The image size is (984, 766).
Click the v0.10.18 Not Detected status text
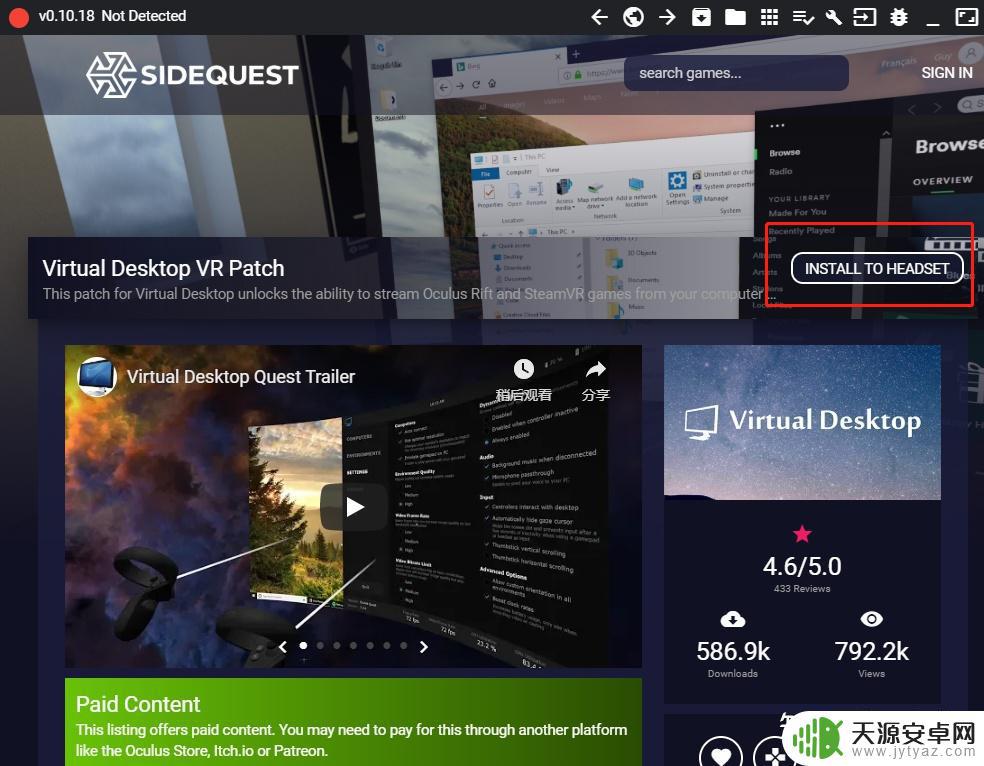pyautogui.click(x=112, y=16)
